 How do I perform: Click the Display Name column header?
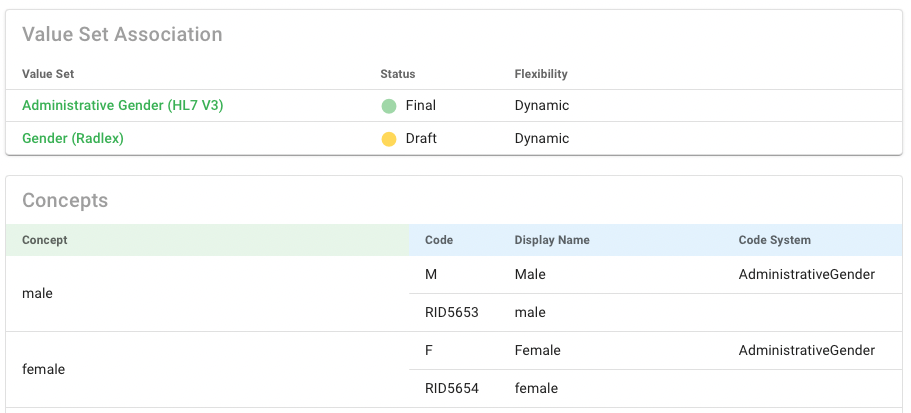[x=551, y=240]
